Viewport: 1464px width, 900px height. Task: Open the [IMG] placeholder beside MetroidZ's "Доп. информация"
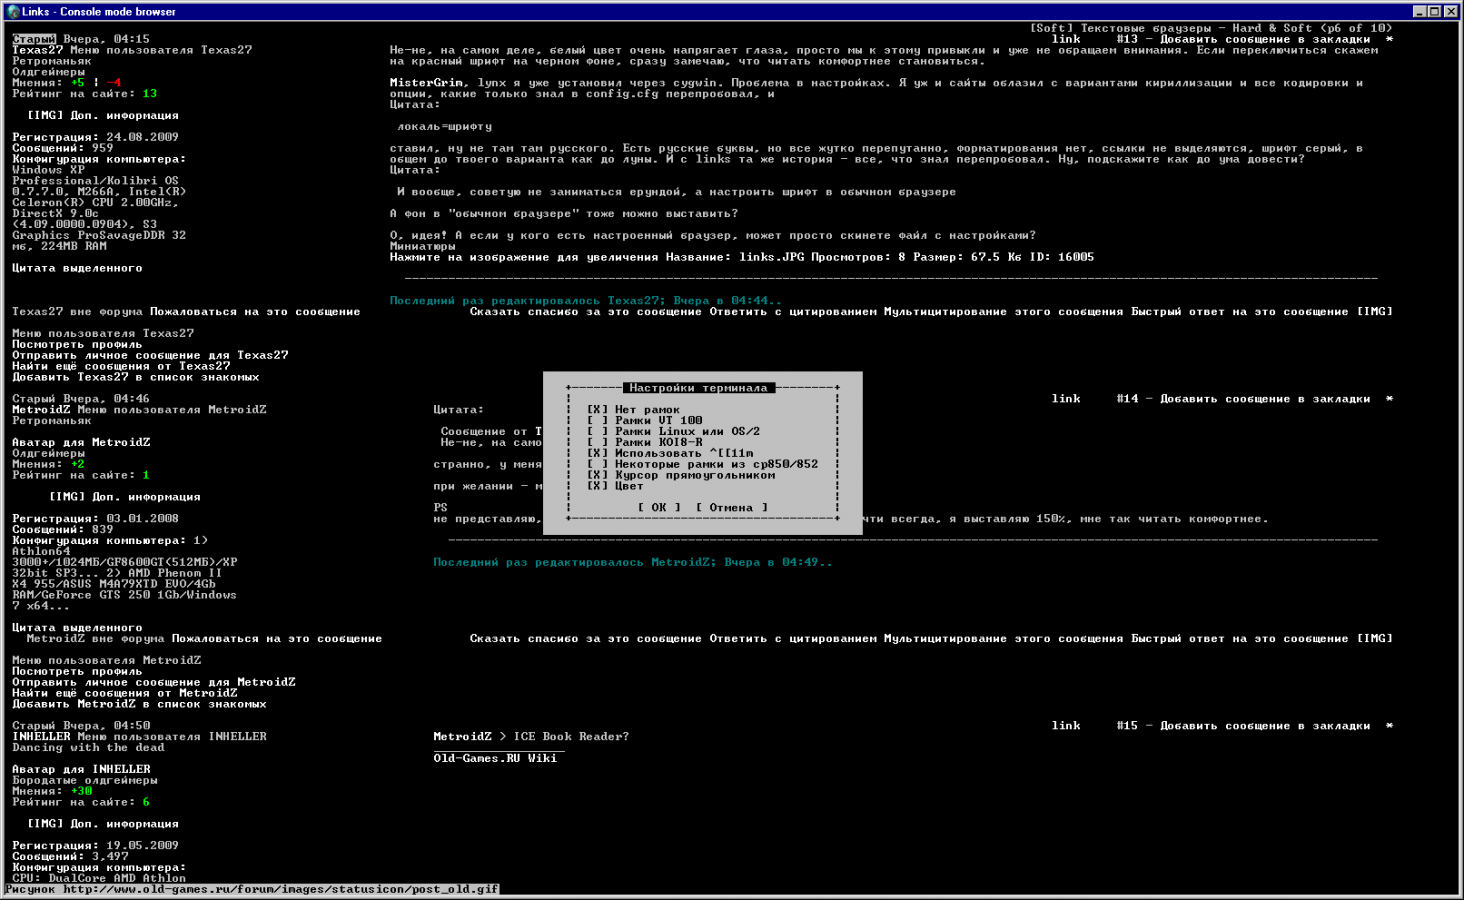67,497
